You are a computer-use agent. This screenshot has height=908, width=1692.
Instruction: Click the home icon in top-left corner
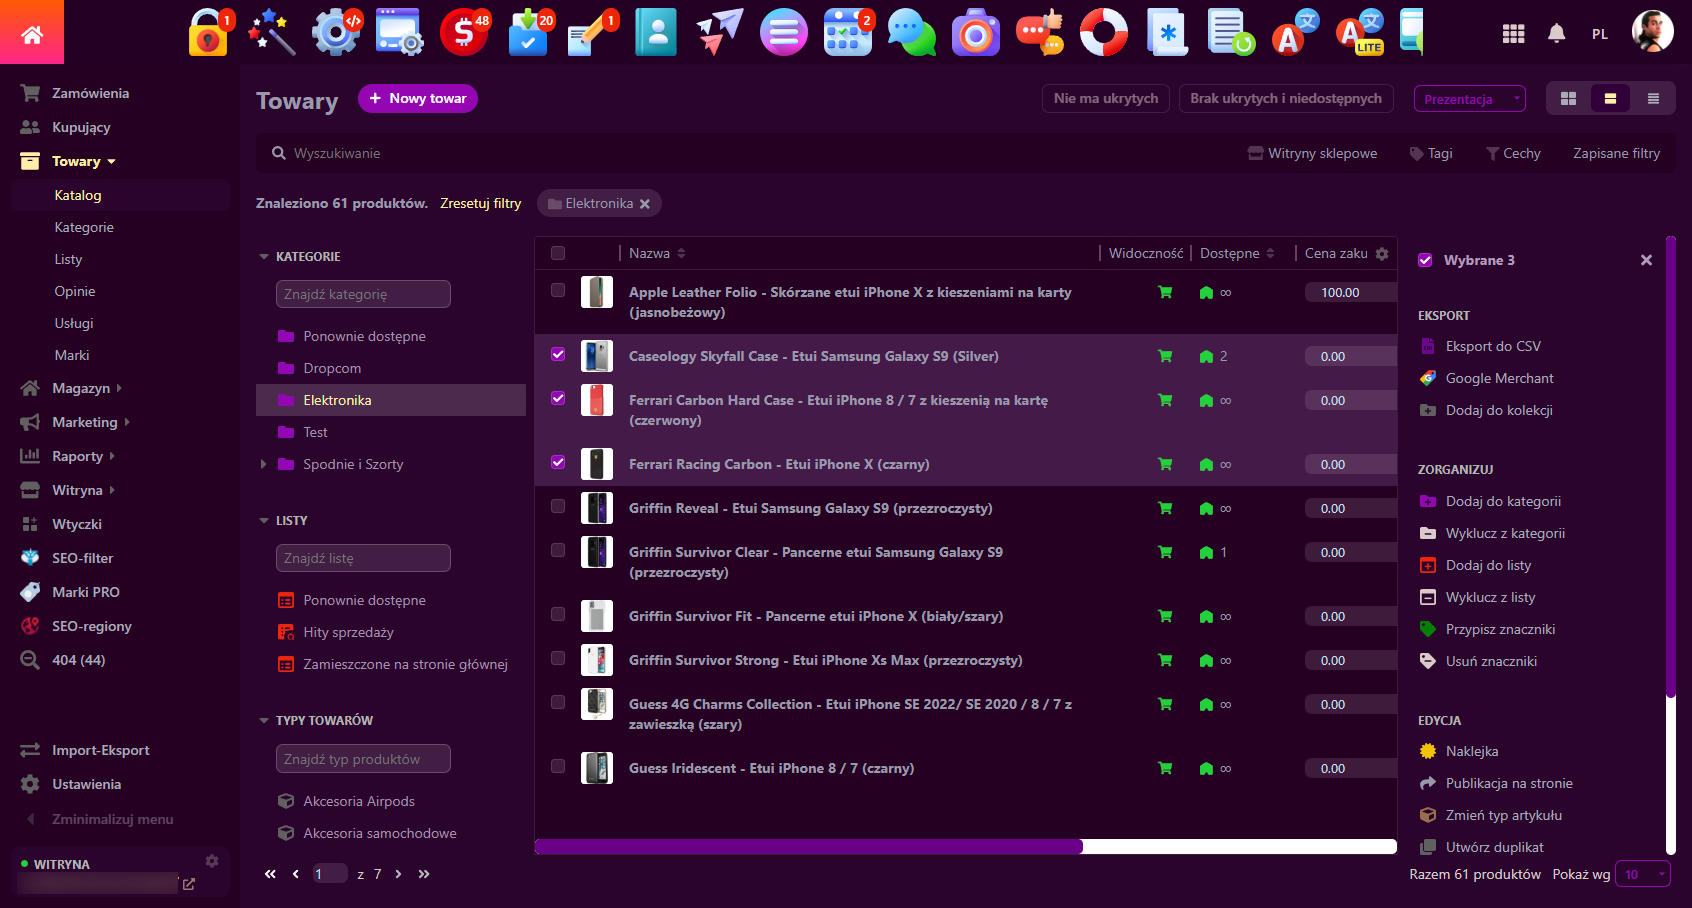[32, 35]
